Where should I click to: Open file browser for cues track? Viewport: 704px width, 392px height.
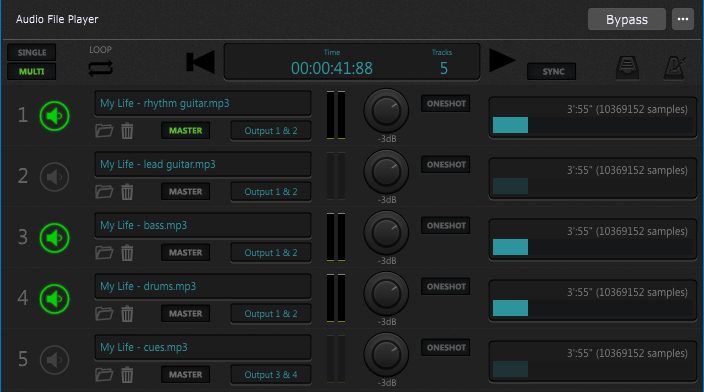104,374
